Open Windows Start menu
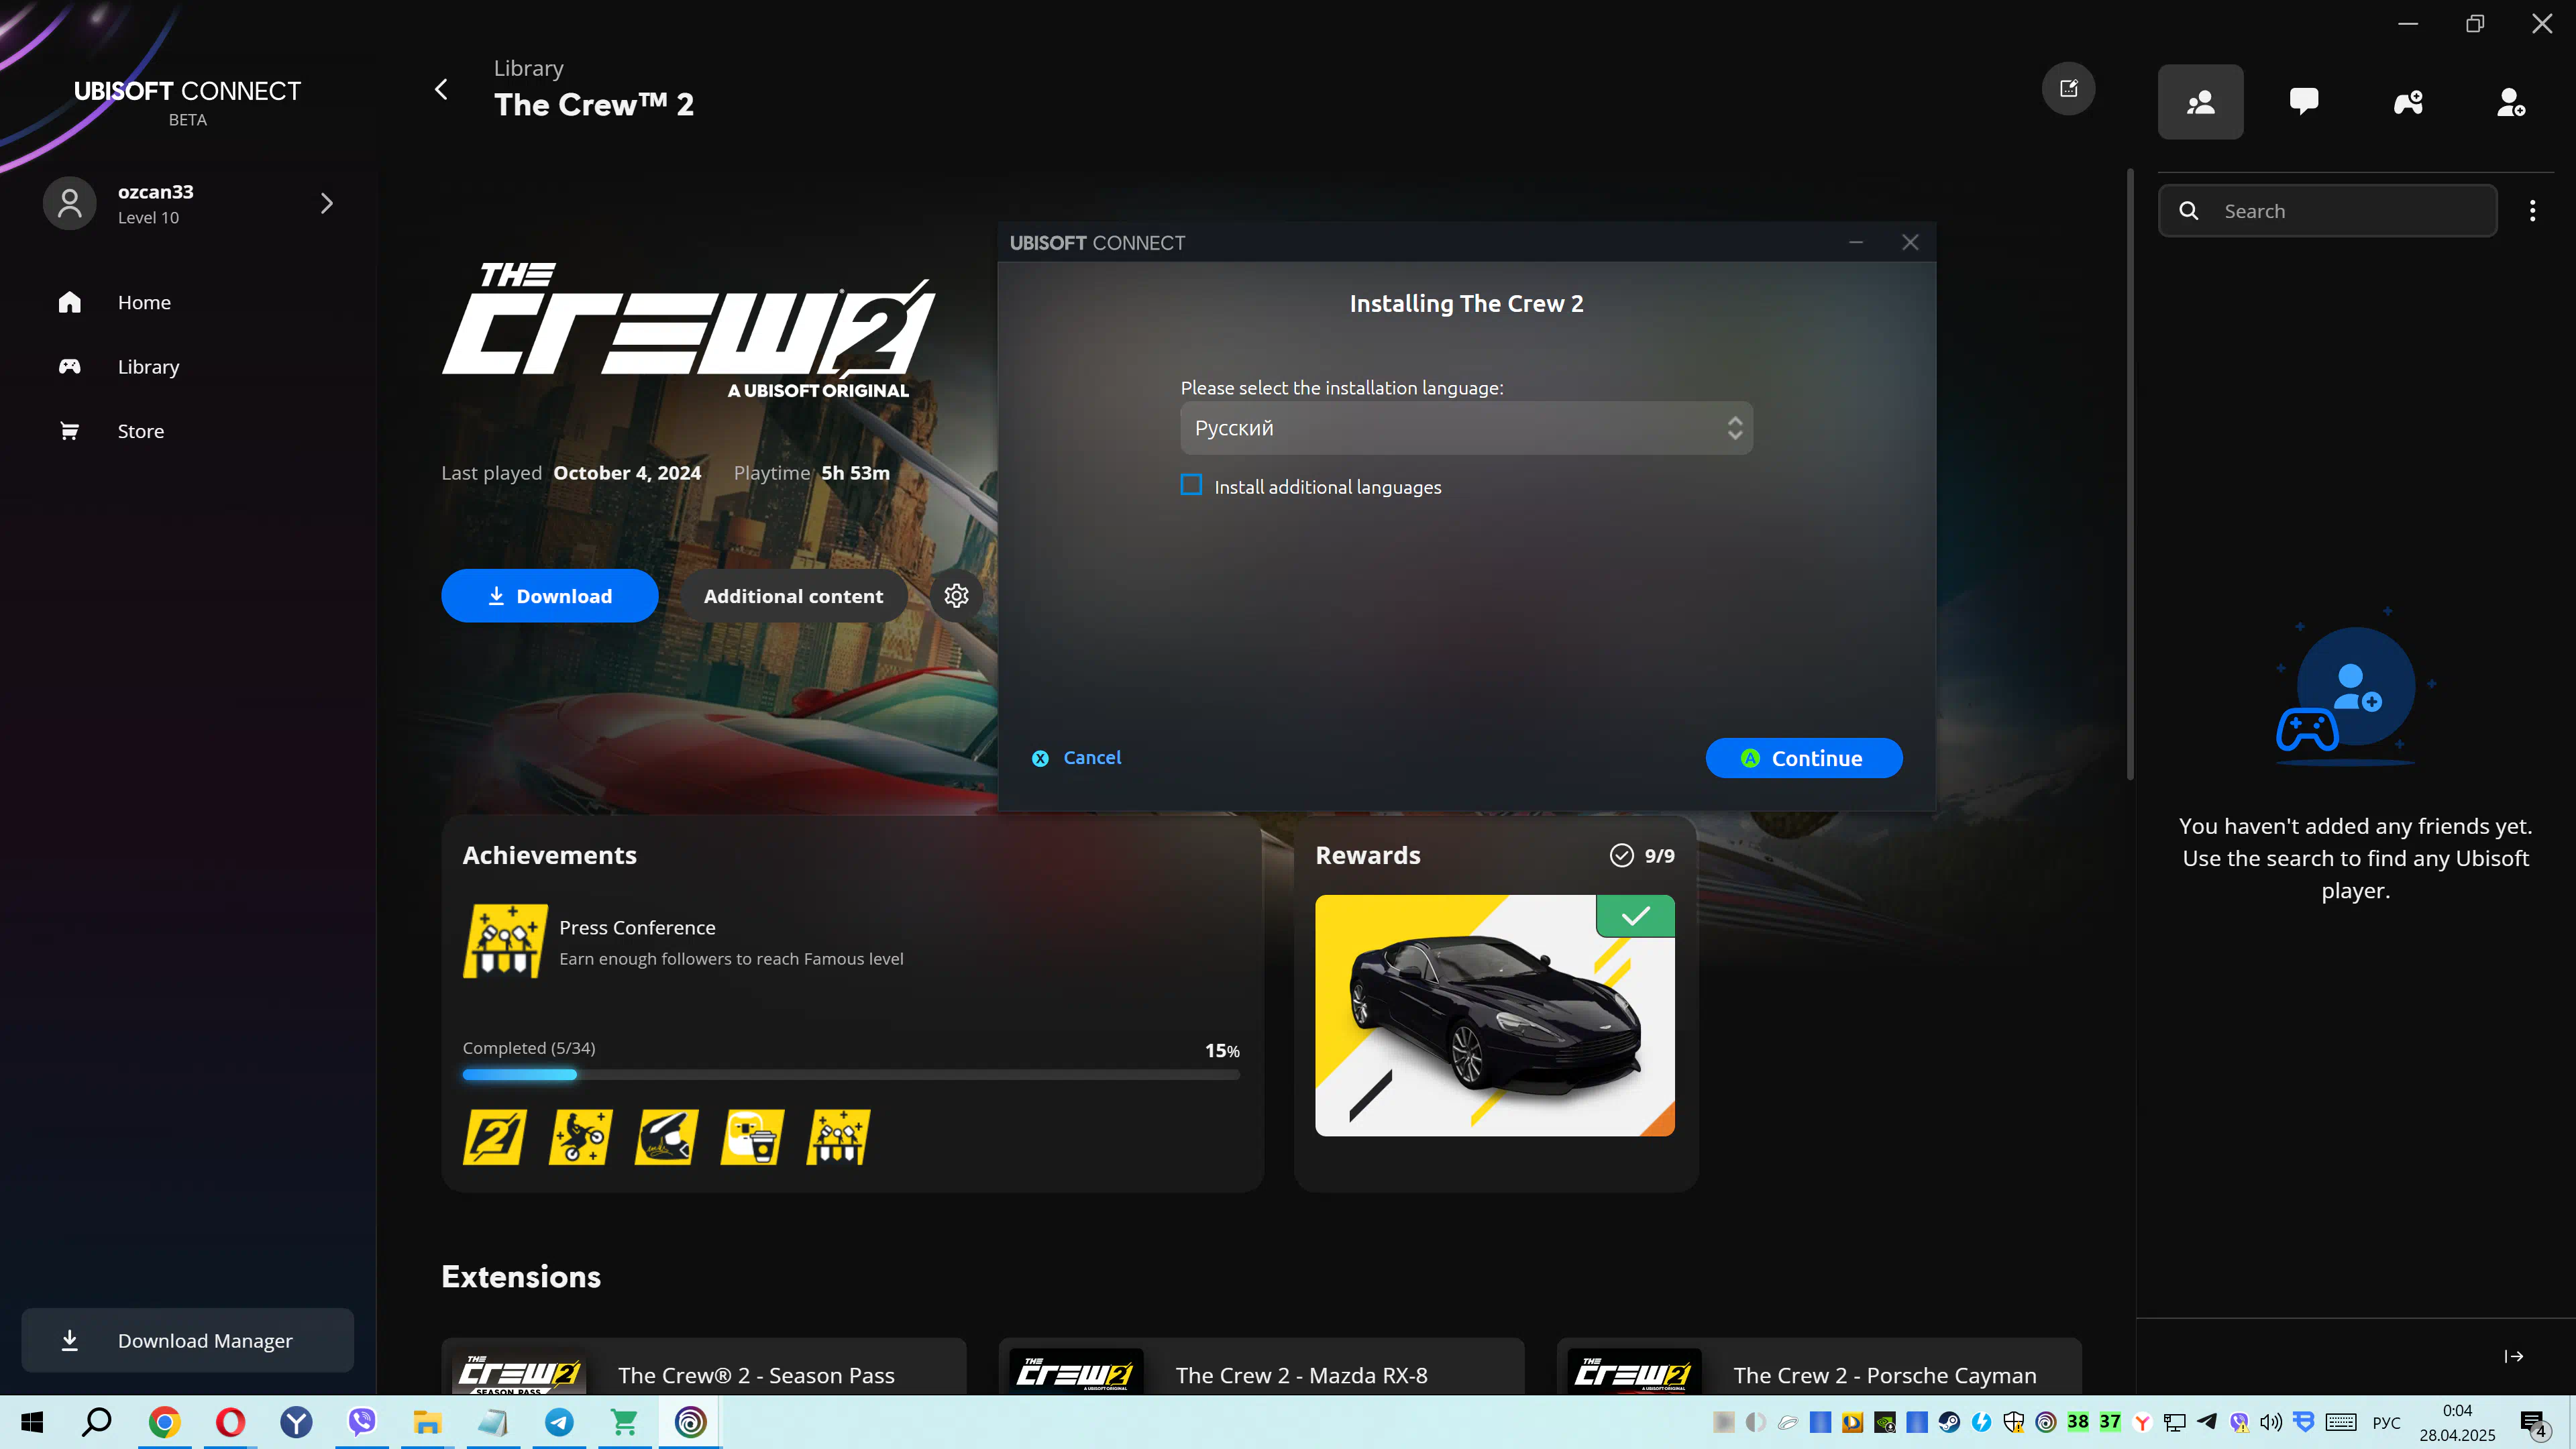 point(32,1422)
